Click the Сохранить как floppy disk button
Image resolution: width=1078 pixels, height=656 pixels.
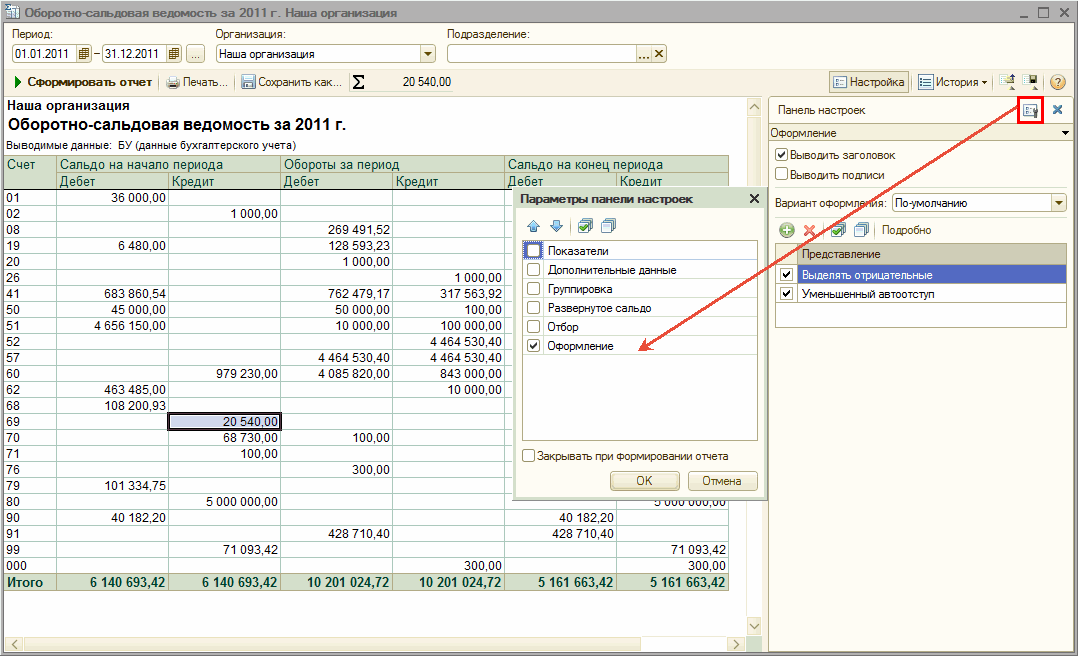292,82
